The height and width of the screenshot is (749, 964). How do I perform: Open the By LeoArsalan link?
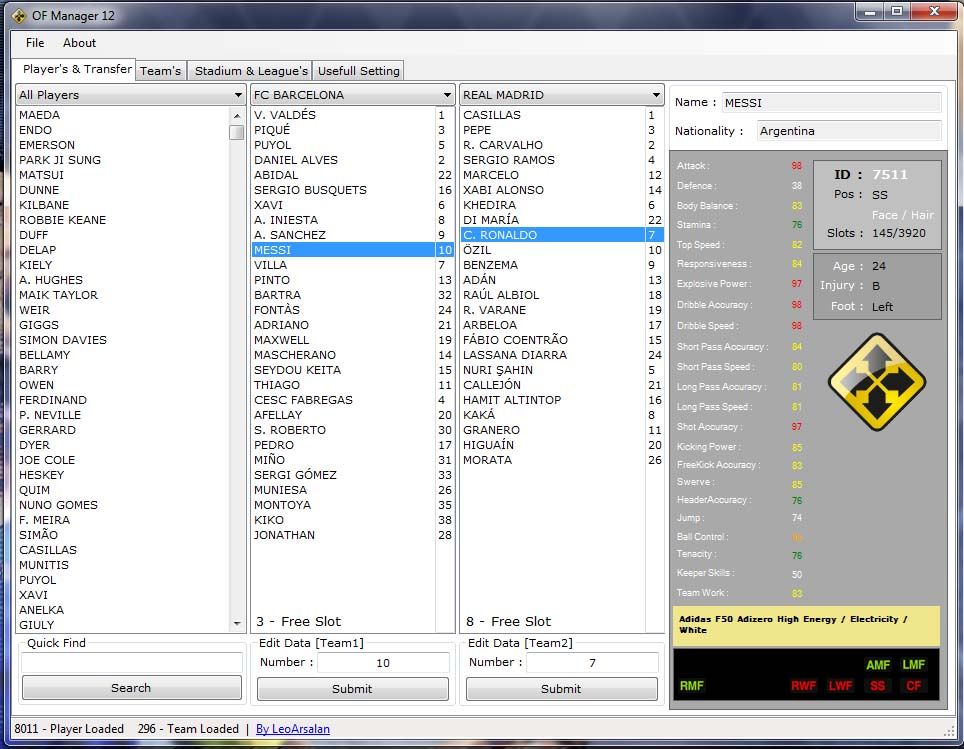(292, 729)
